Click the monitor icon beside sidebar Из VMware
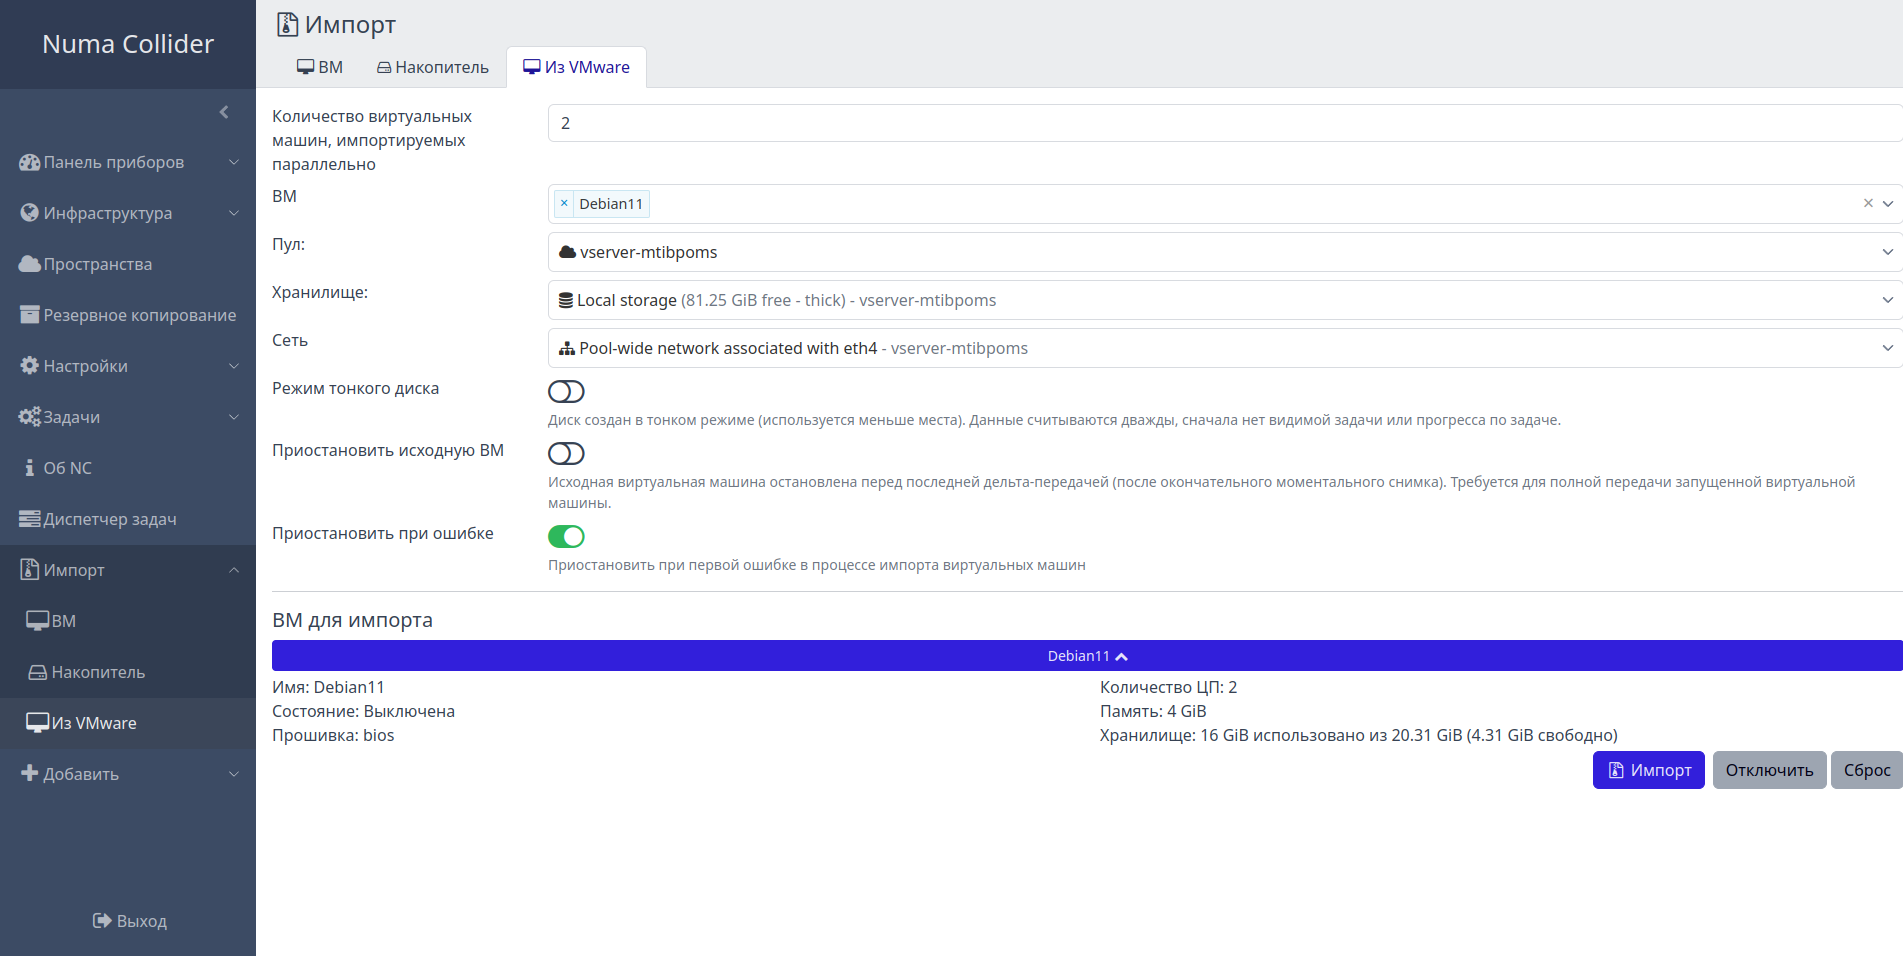This screenshot has height=956, width=1903. click(38, 723)
